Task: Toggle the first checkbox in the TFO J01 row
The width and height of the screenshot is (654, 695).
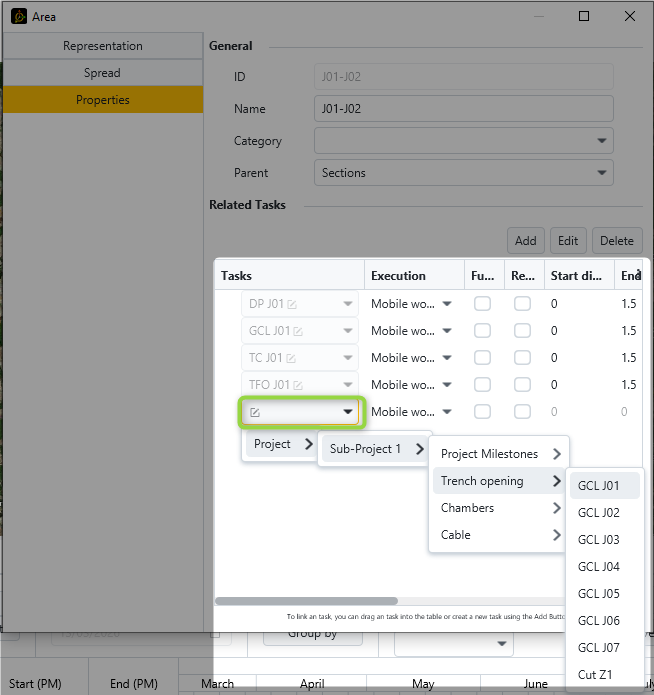Action: [x=482, y=385]
